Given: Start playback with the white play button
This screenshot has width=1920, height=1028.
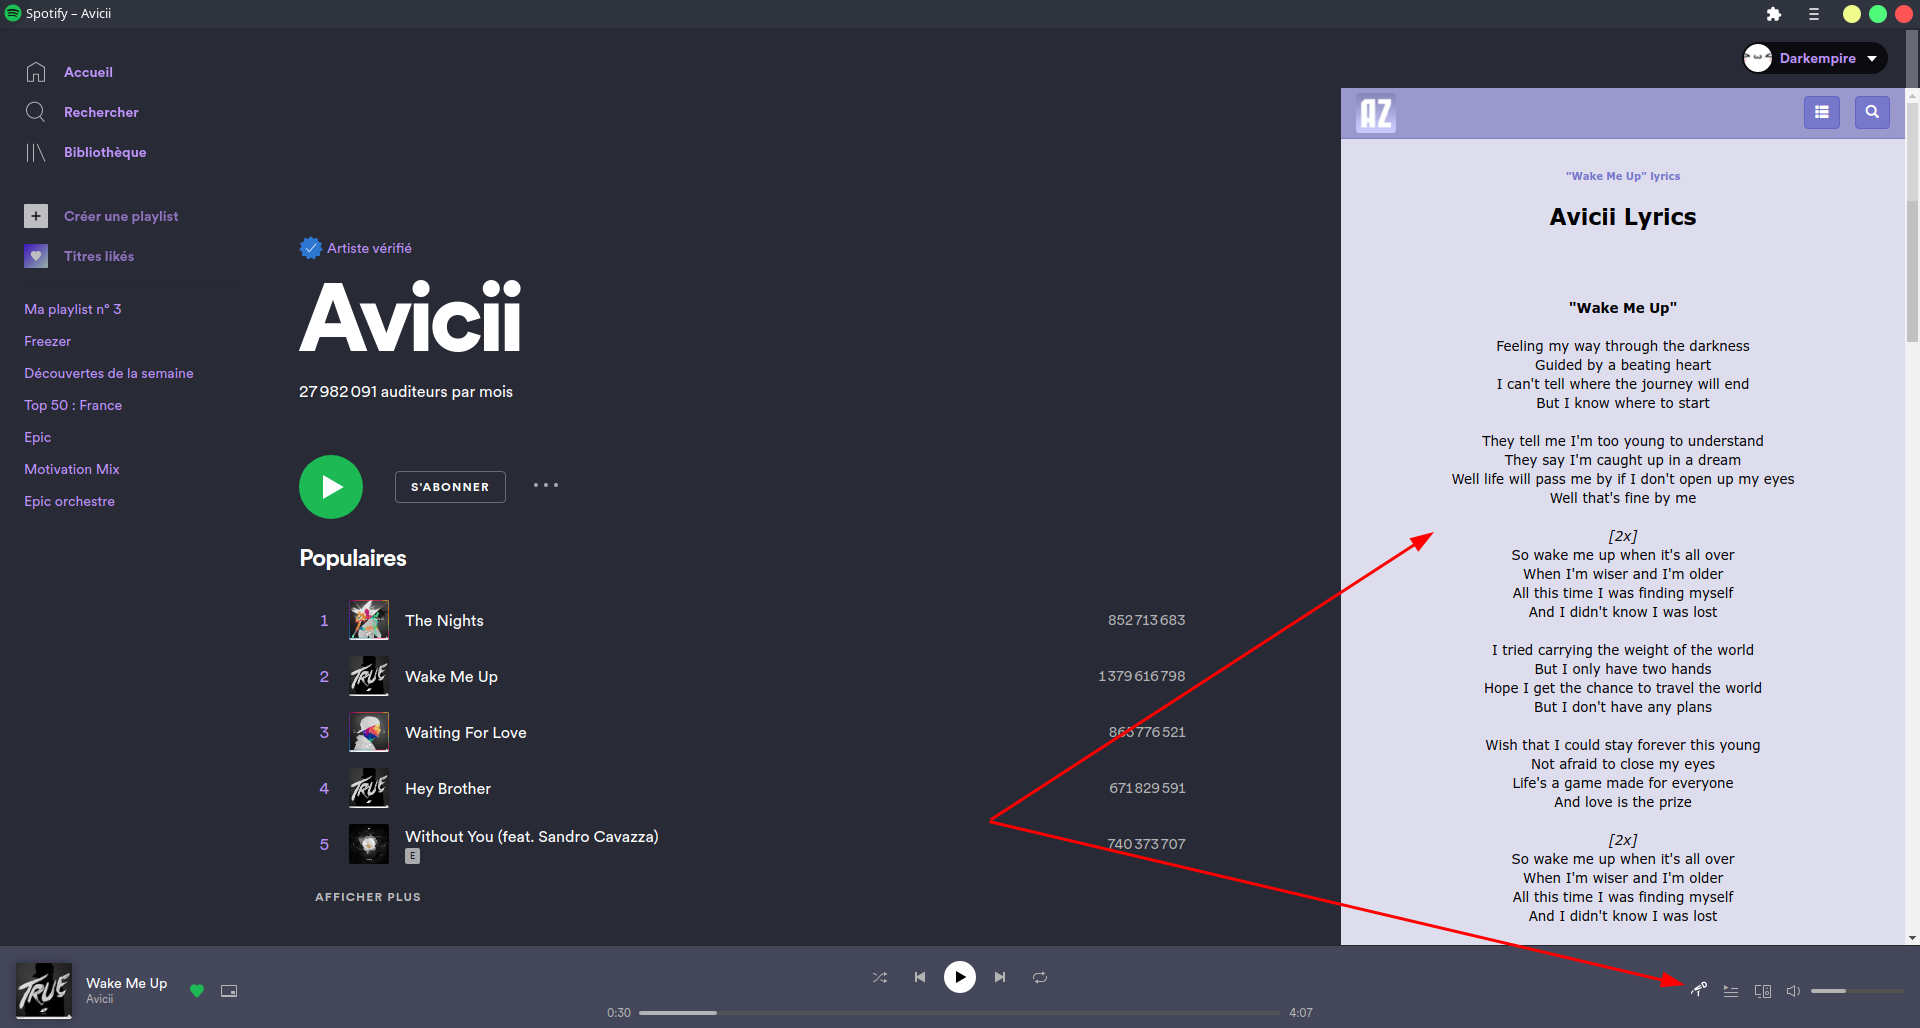Looking at the screenshot, I should [960, 977].
